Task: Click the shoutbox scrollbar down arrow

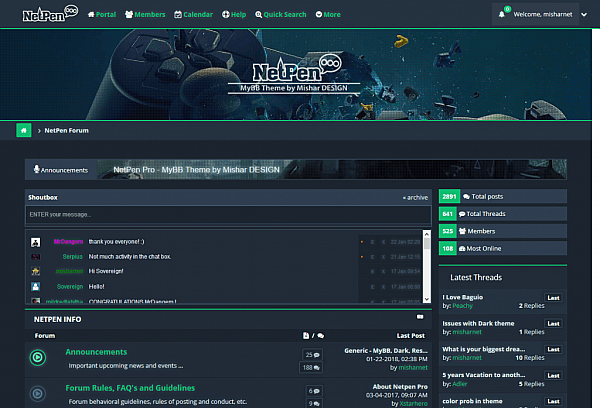Action: coord(427,299)
